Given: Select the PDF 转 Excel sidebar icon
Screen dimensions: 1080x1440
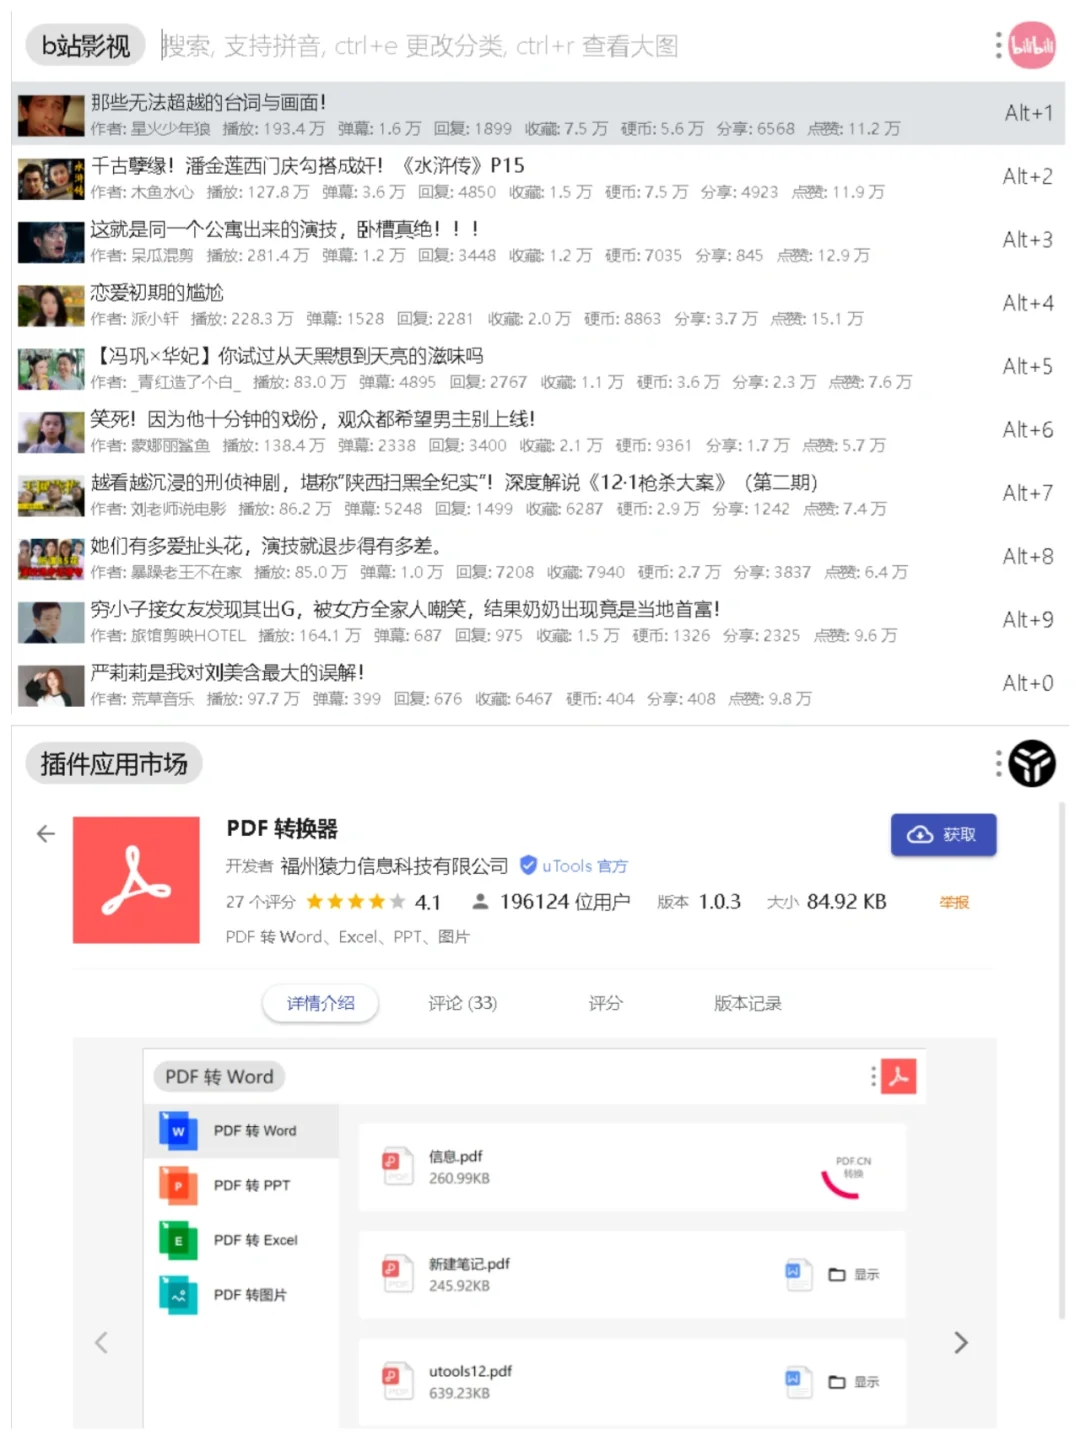Looking at the screenshot, I should point(178,1240).
